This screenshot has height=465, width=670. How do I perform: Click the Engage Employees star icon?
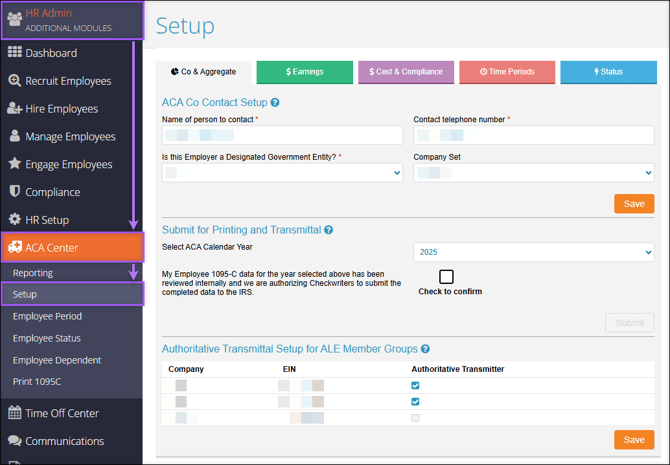(15, 163)
